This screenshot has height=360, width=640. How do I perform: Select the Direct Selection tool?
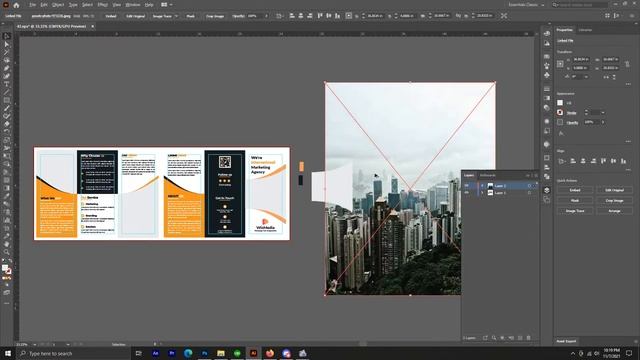pyautogui.click(x=7, y=44)
